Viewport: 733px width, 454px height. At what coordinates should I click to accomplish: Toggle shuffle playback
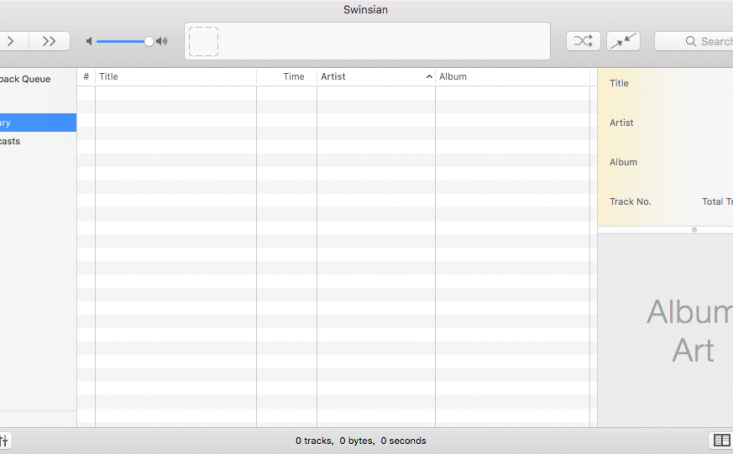tap(583, 41)
